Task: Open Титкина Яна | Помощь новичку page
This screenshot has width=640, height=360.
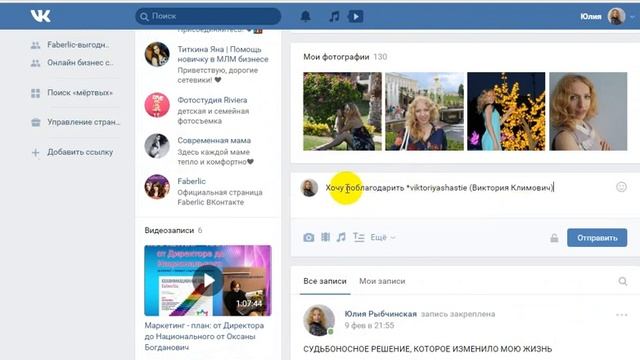Action: point(223,54)
